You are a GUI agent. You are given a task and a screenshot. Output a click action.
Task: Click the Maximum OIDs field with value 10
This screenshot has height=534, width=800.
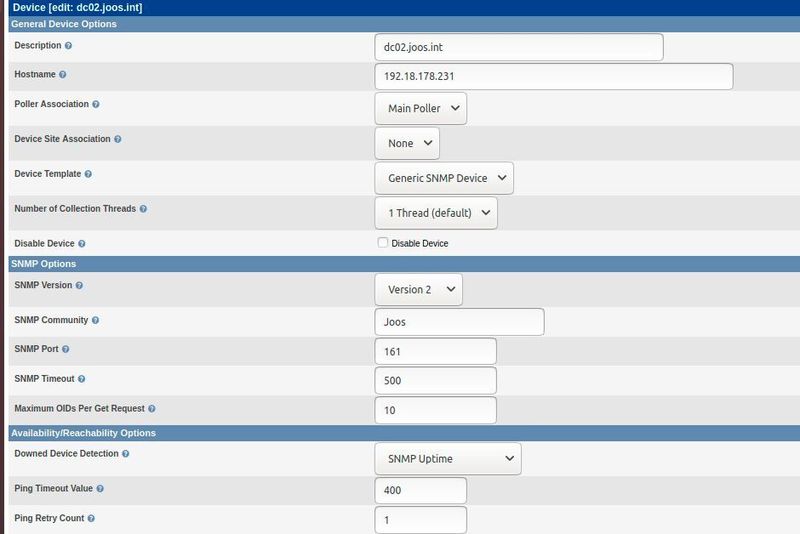point(435,410)
